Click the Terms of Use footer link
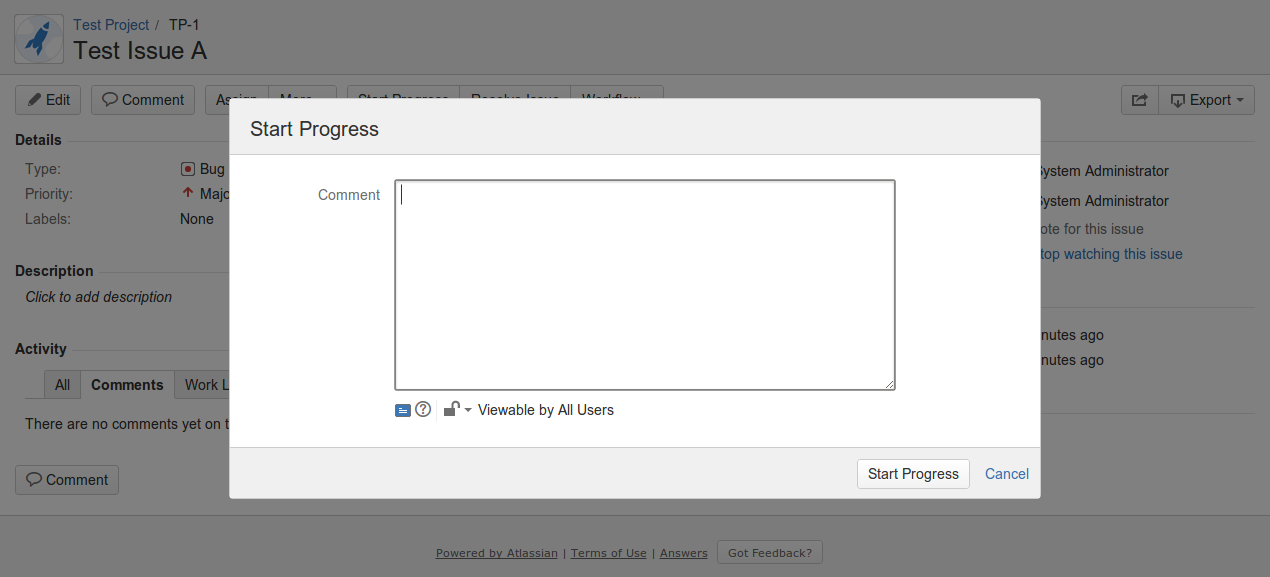Viewport: 1270px width, 577px height. coord(609,553)
